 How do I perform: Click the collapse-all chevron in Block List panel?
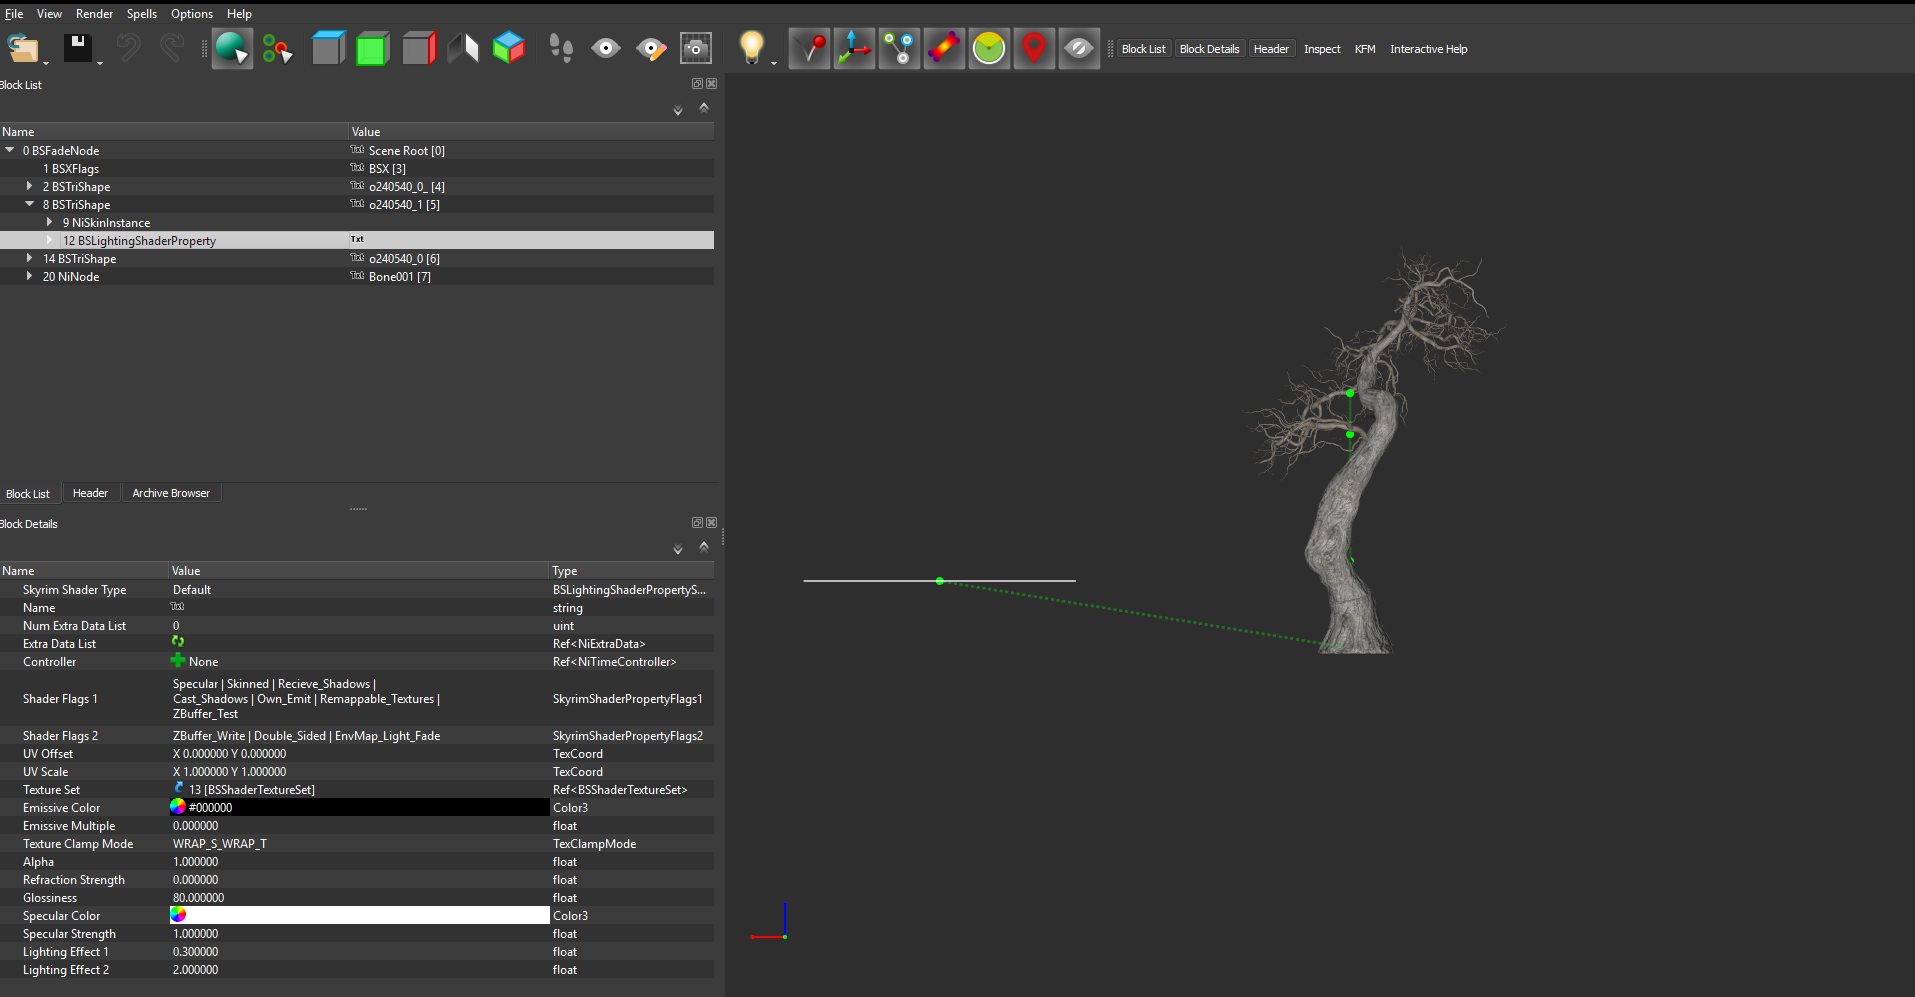[x=704, y=108]
